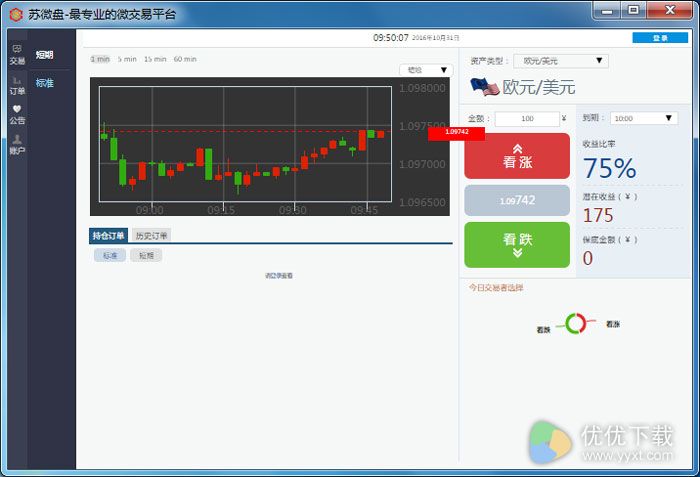Click the EUR/USD flag icon

484,87
